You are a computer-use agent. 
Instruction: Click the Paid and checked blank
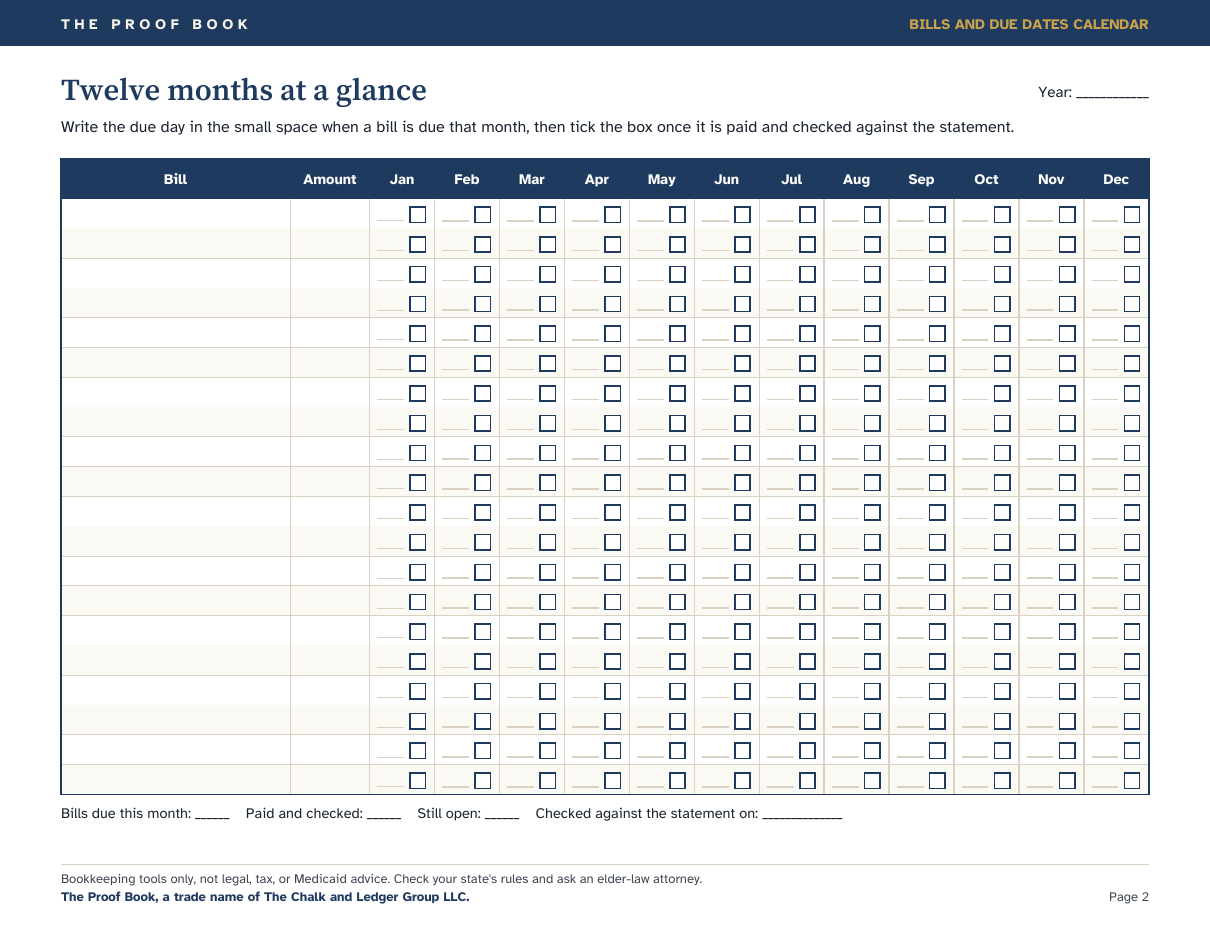point(384,815)
